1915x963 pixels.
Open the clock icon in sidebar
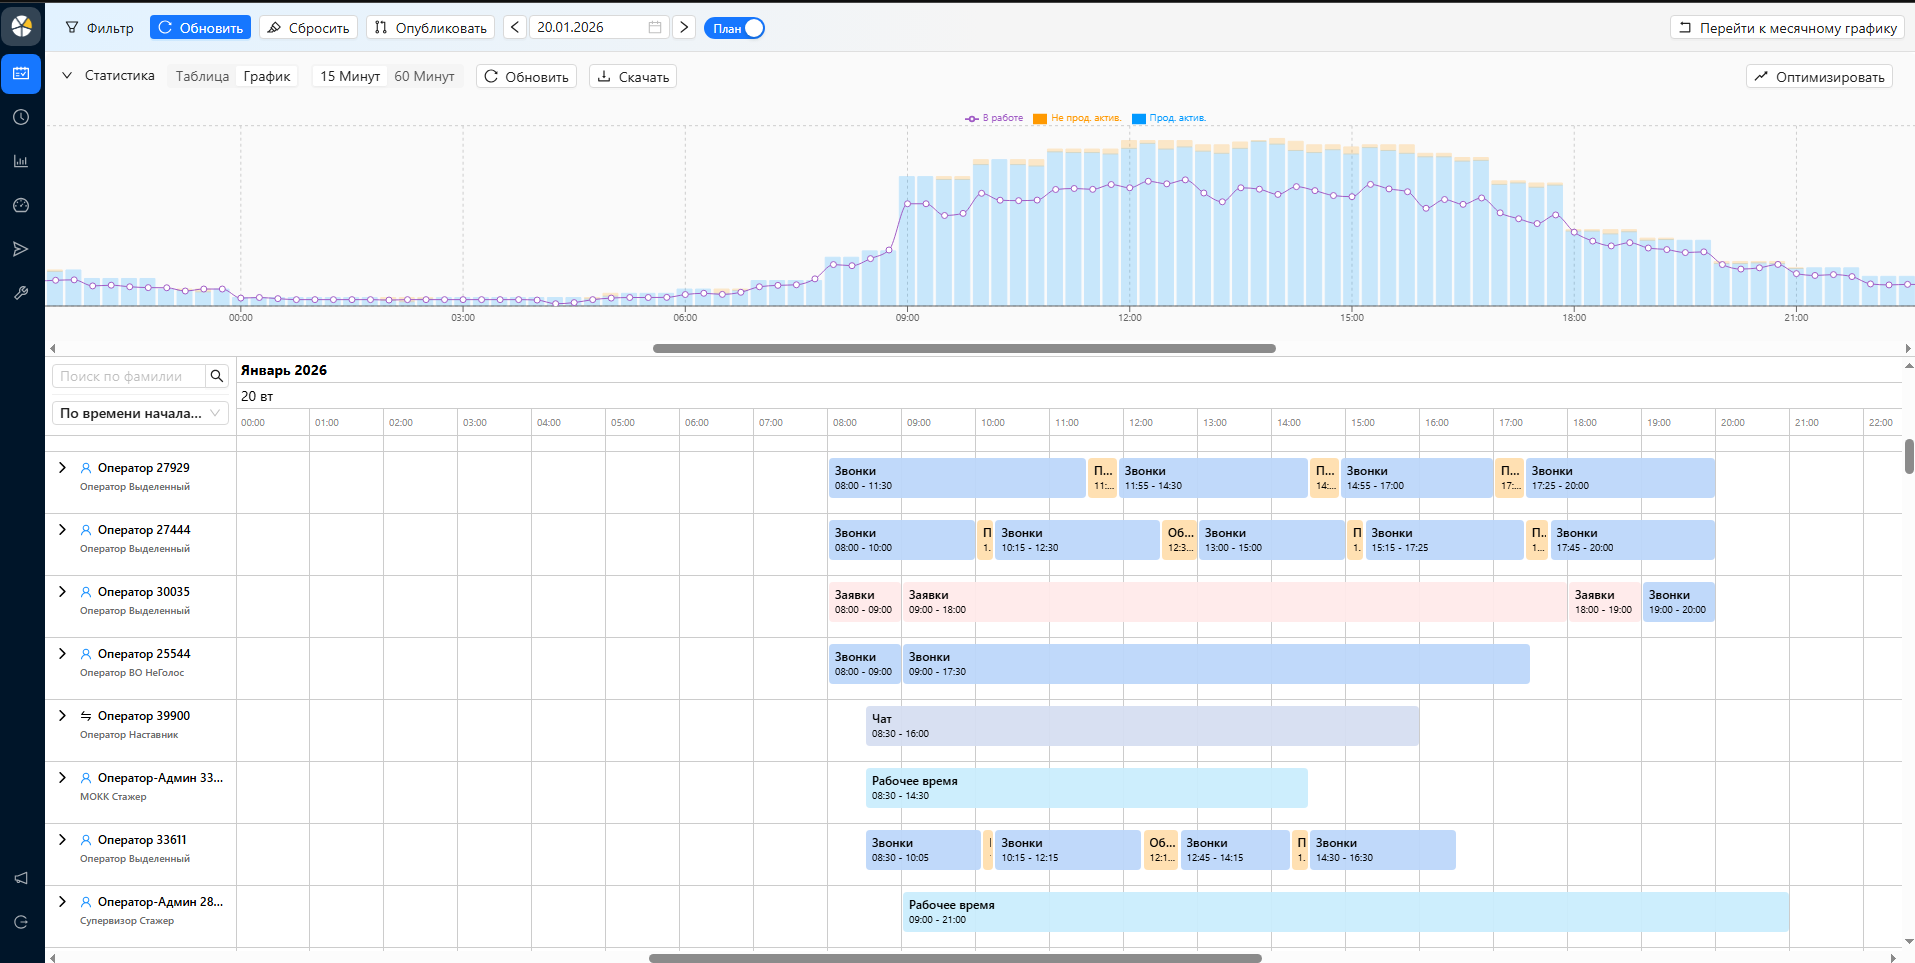tap(21, 118)
